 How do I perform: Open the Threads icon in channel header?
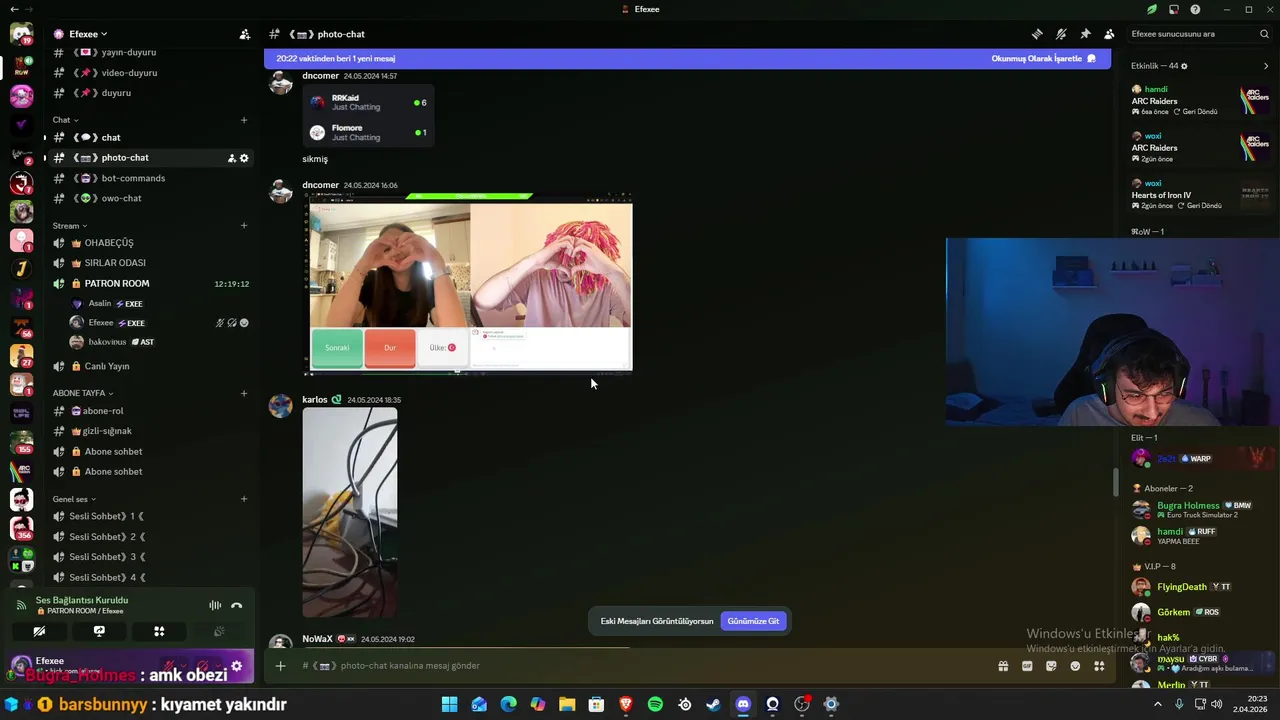click(x=1037, y=34)
